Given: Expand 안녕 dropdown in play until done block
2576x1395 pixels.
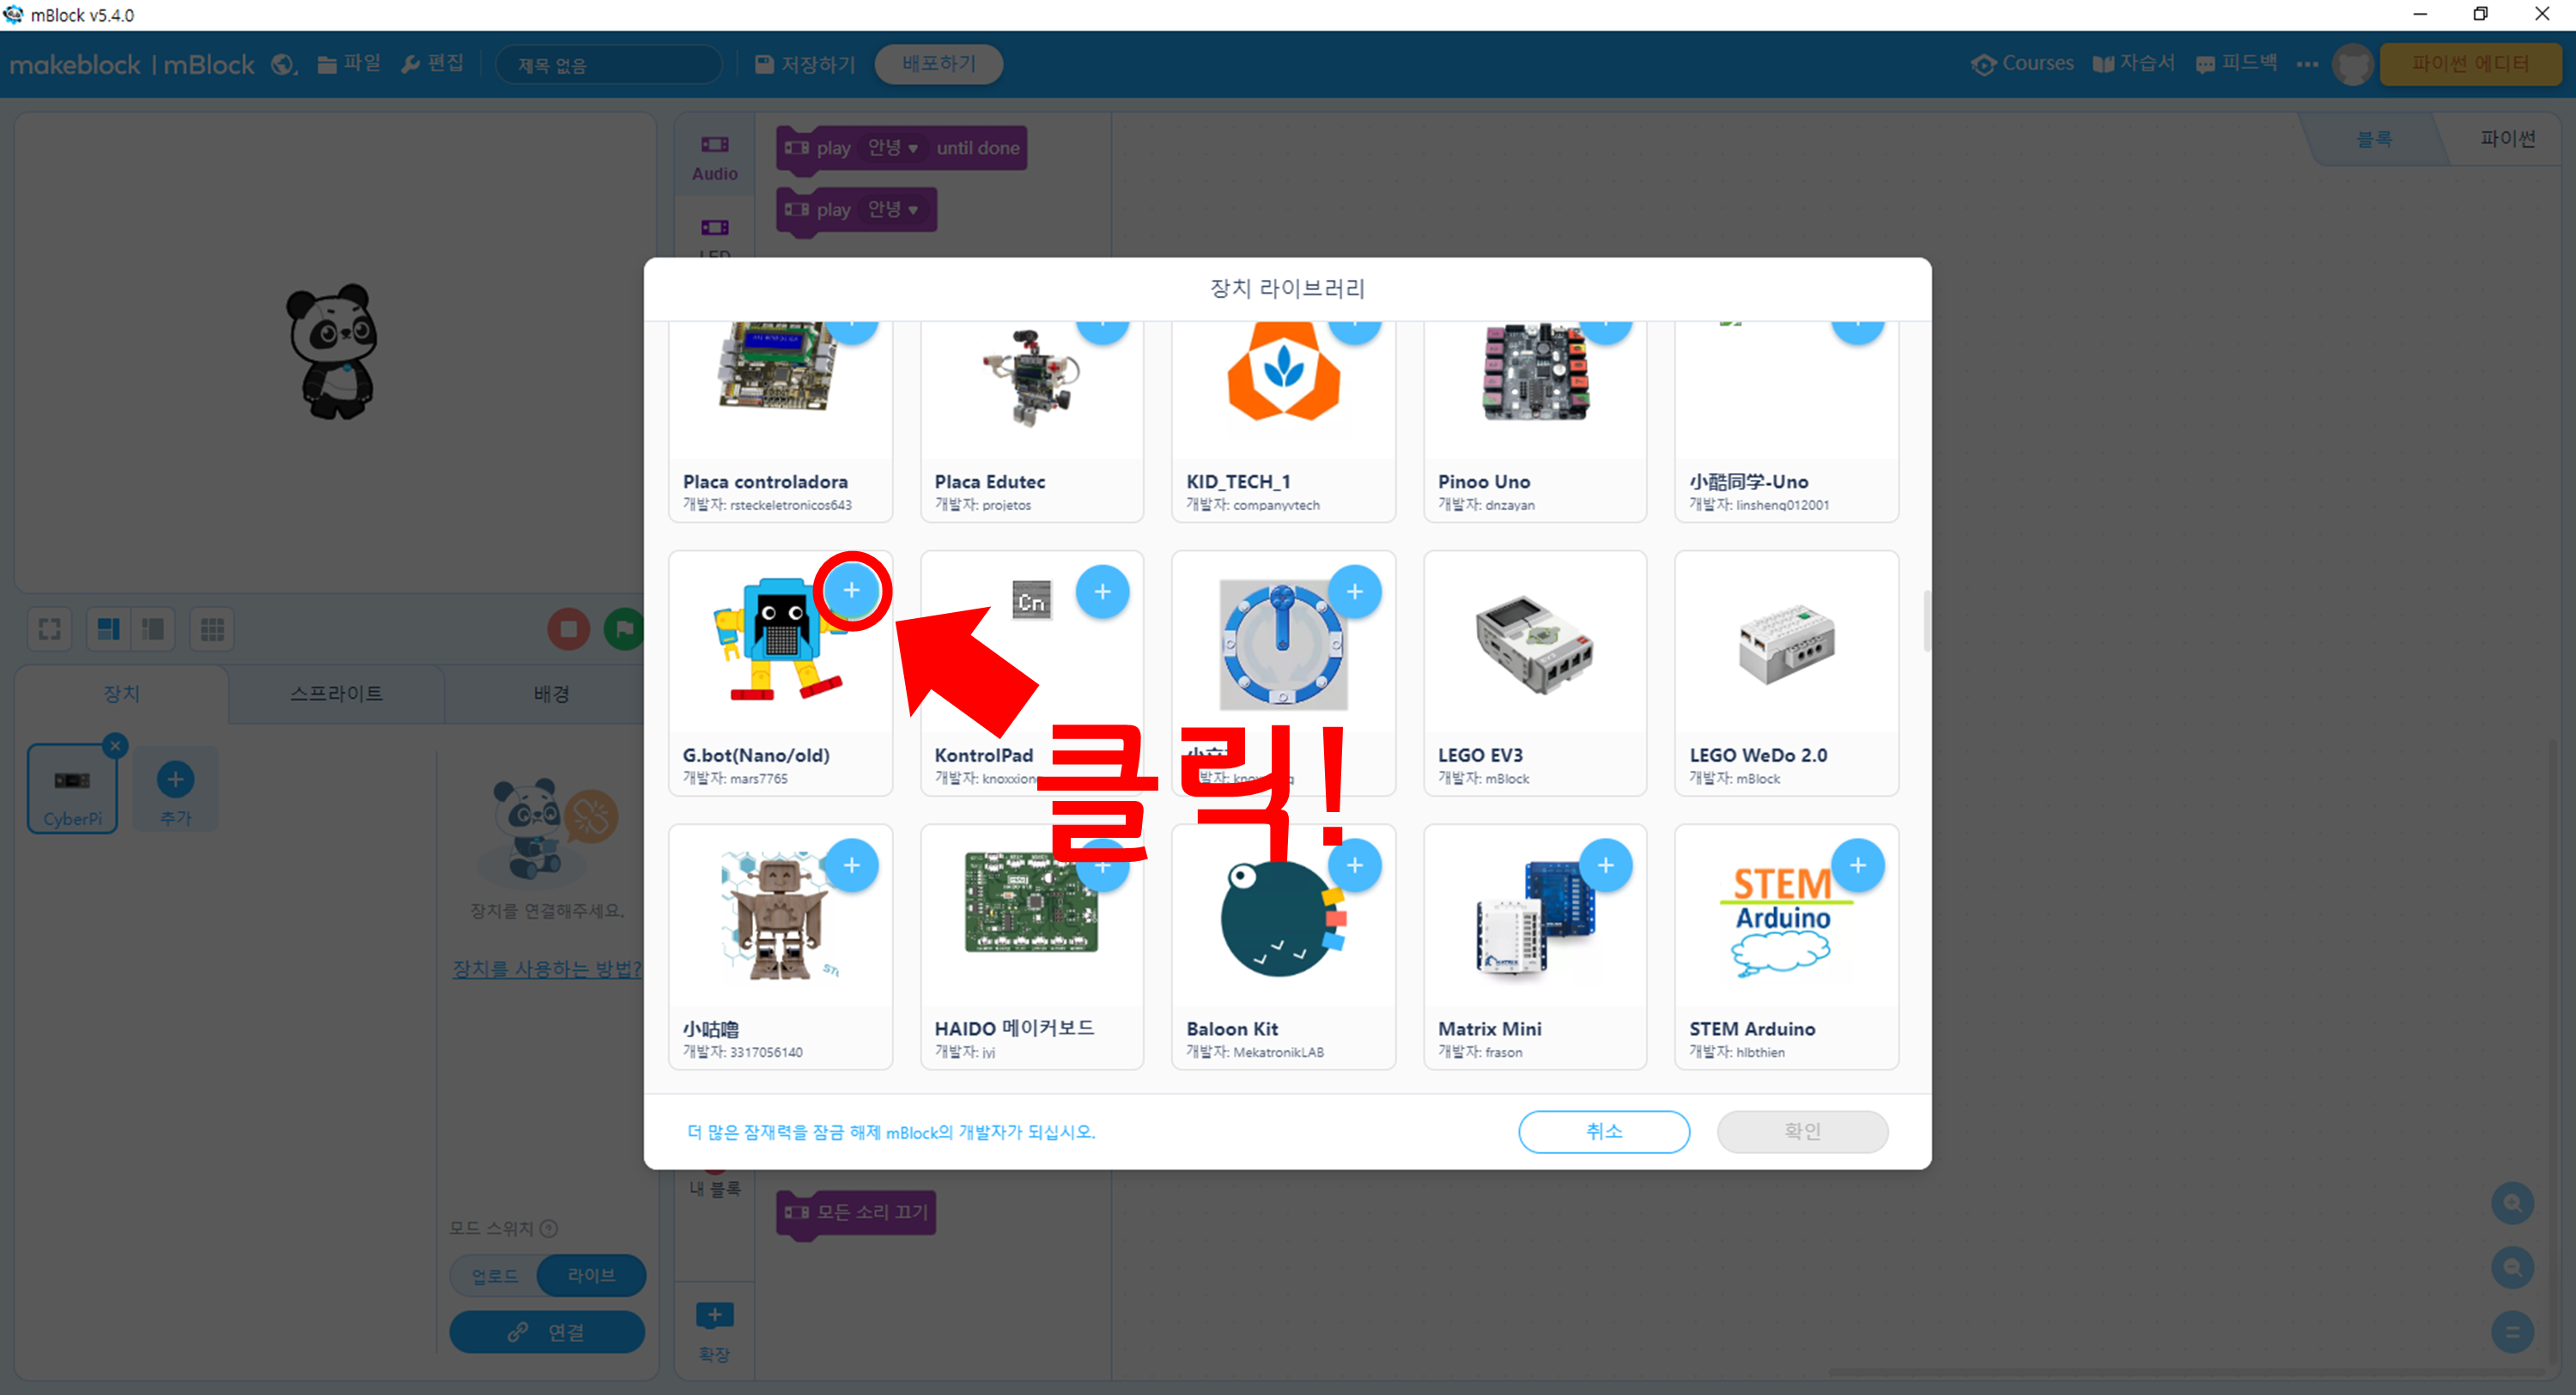Looking at the screenshot, I should pos(892,148).
